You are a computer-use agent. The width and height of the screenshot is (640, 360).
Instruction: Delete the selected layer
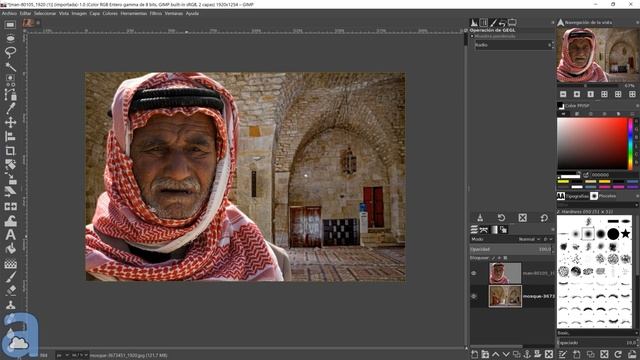[549, 354]
